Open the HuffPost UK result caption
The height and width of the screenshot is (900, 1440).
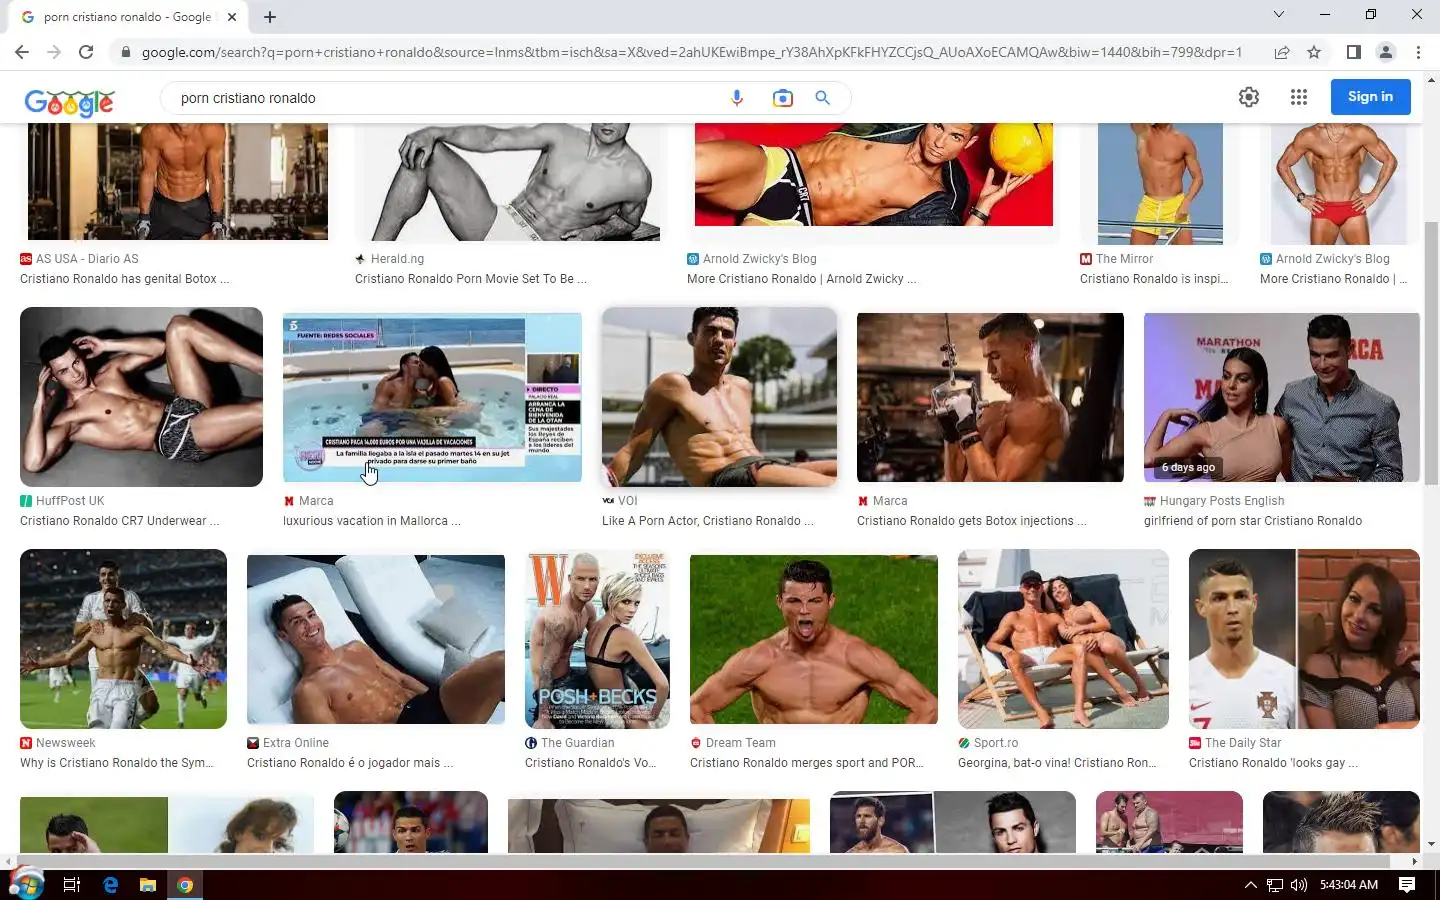pyautogui.click(x=119, y=521)
